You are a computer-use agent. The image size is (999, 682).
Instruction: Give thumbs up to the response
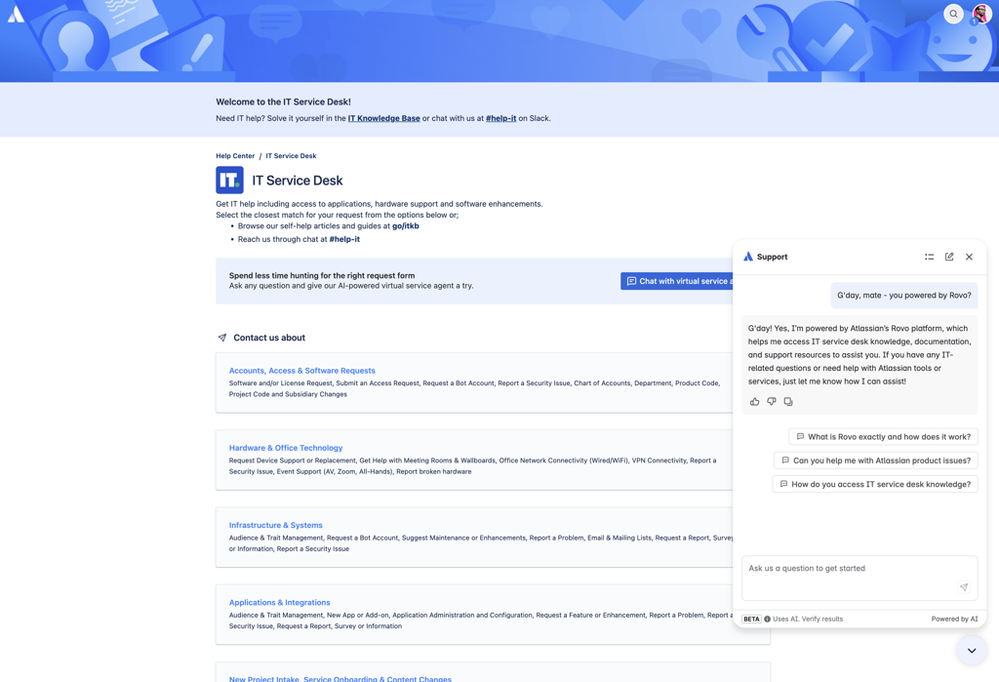click(754, 402)
